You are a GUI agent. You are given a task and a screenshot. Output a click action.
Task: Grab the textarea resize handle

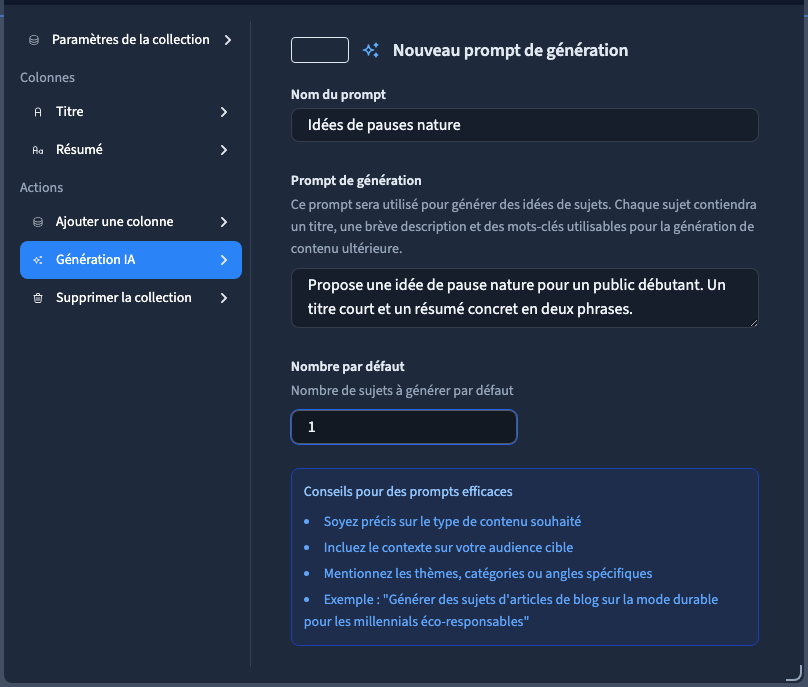point(754,323)
